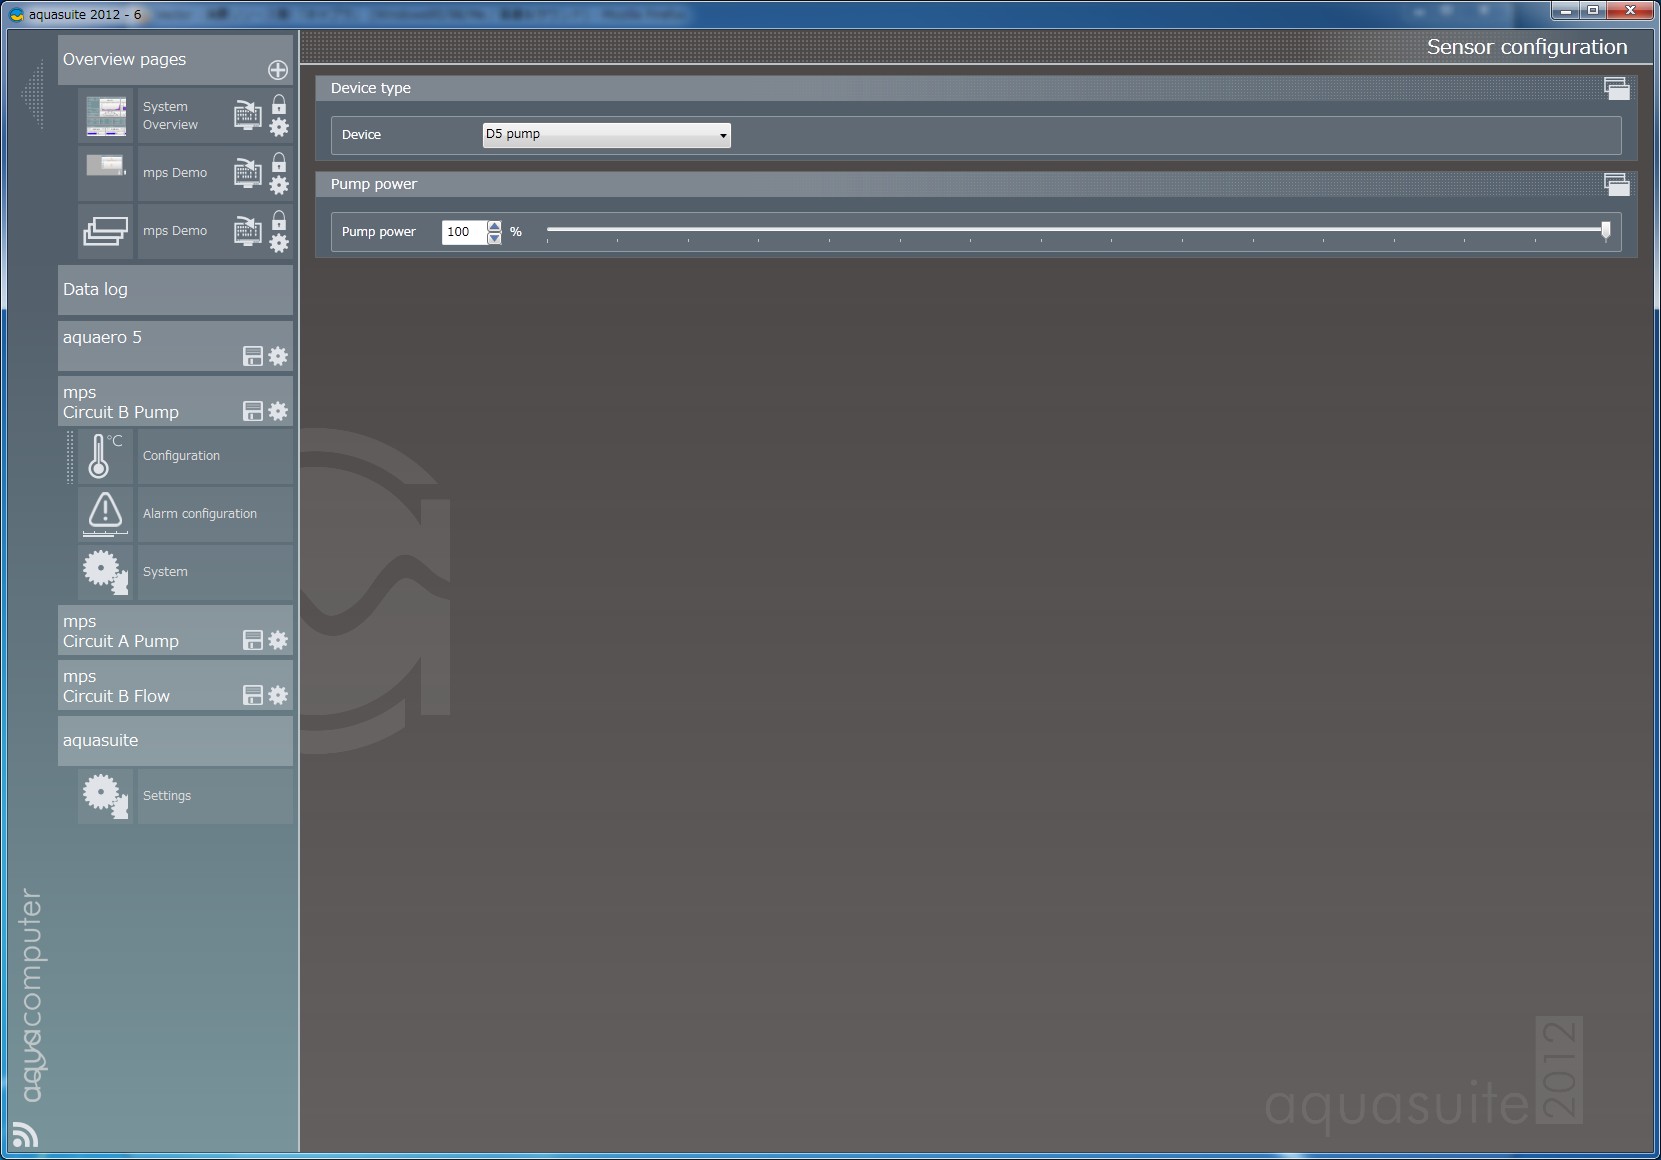Open the Device dropdown showing D5 pump
This screenshot has height=1160, width=1661.
pyautogui.click(x=607, y=135)
